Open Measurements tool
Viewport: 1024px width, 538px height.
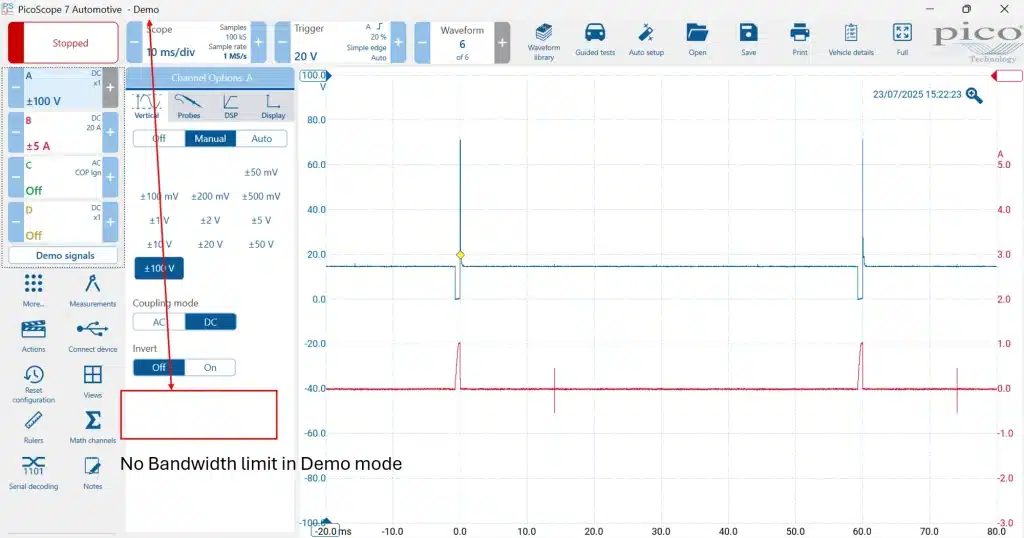93,291
